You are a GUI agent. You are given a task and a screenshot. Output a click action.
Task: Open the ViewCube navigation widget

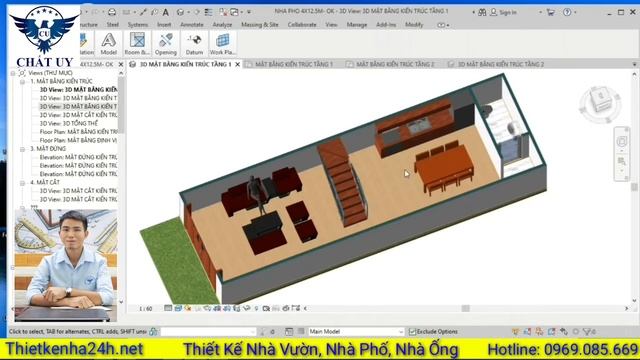600,103
